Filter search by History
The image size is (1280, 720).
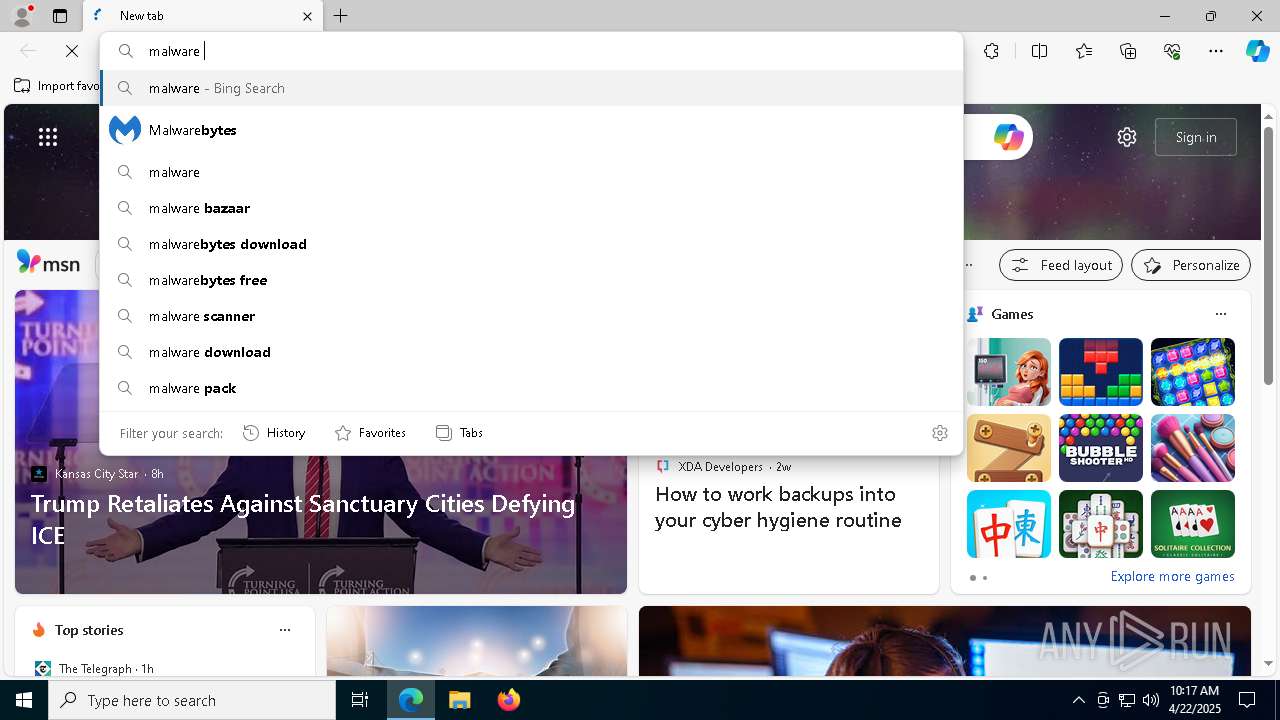pyautogui.click(x=274, y=433)
